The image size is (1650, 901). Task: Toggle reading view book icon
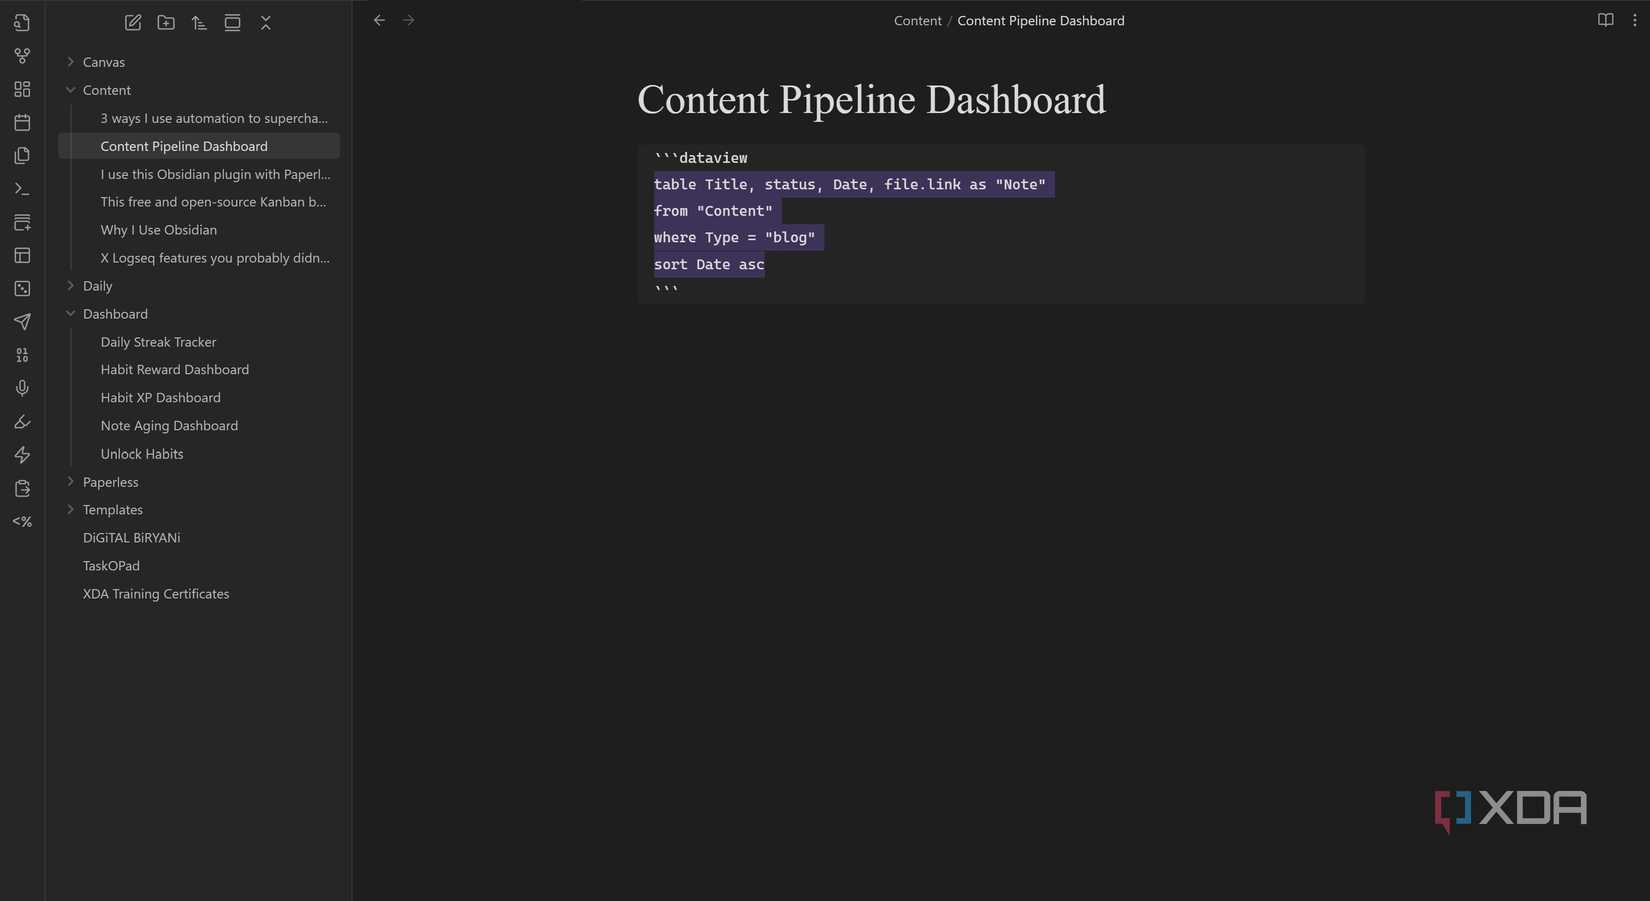pyautogui.click(x=1605, y=20)
